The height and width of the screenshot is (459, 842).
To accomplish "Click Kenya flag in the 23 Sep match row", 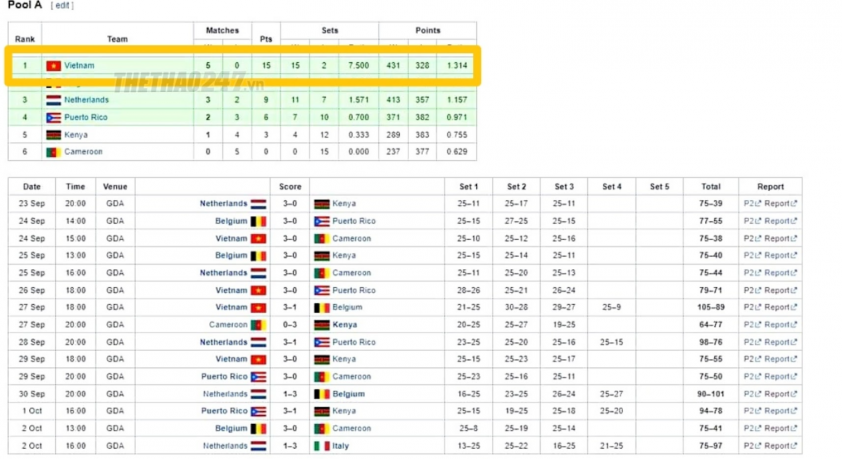I will [x=322, y=204].
